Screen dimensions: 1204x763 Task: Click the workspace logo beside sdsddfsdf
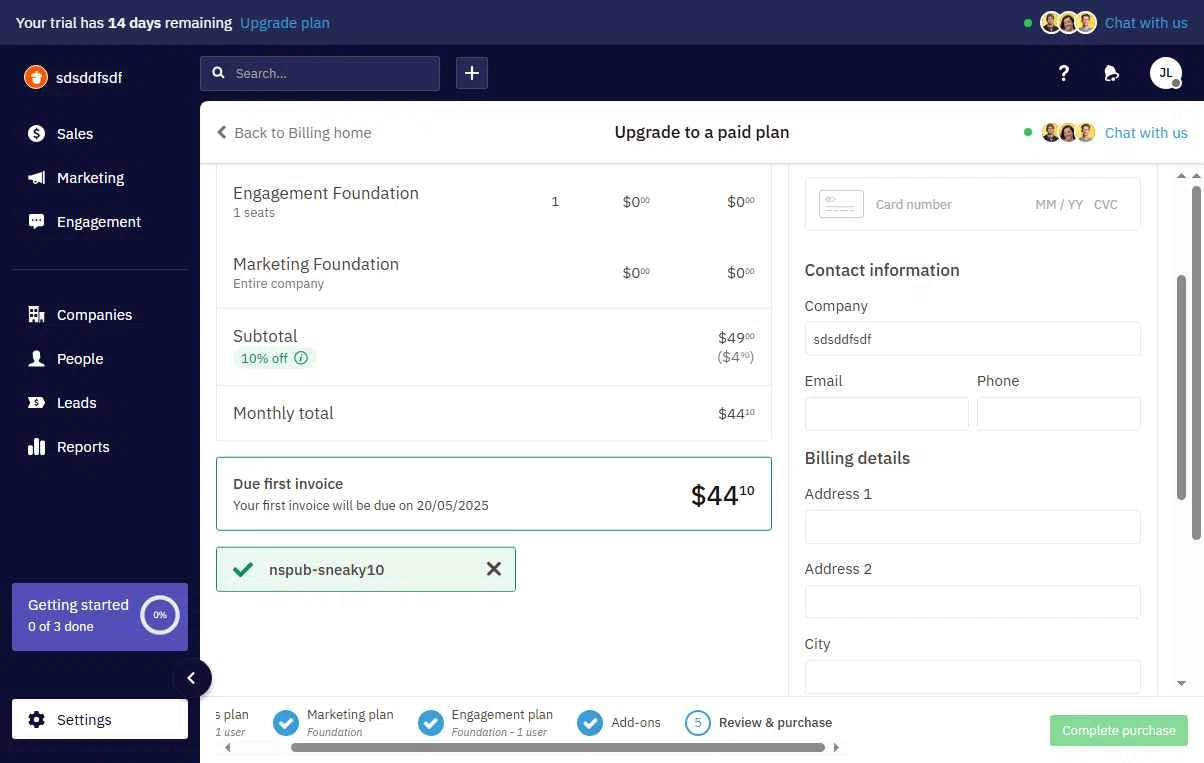pos(36,77)
